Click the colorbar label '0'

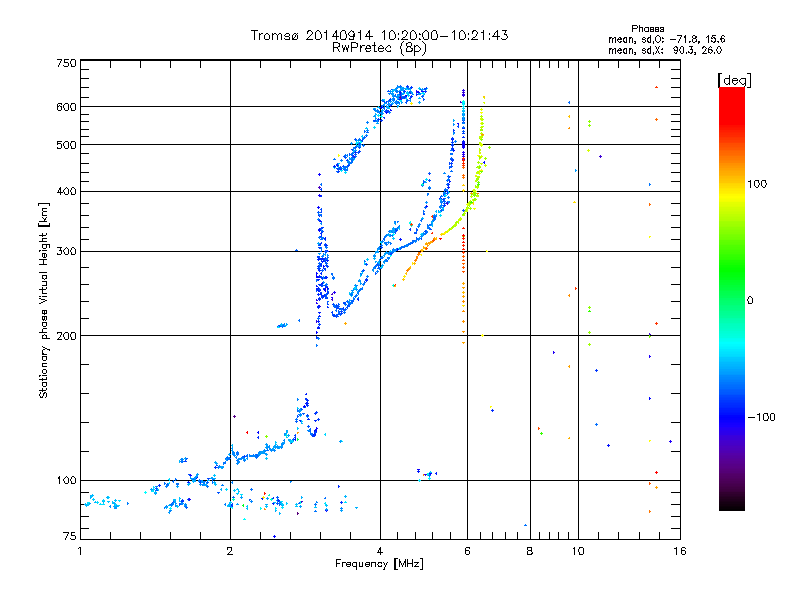750,301
